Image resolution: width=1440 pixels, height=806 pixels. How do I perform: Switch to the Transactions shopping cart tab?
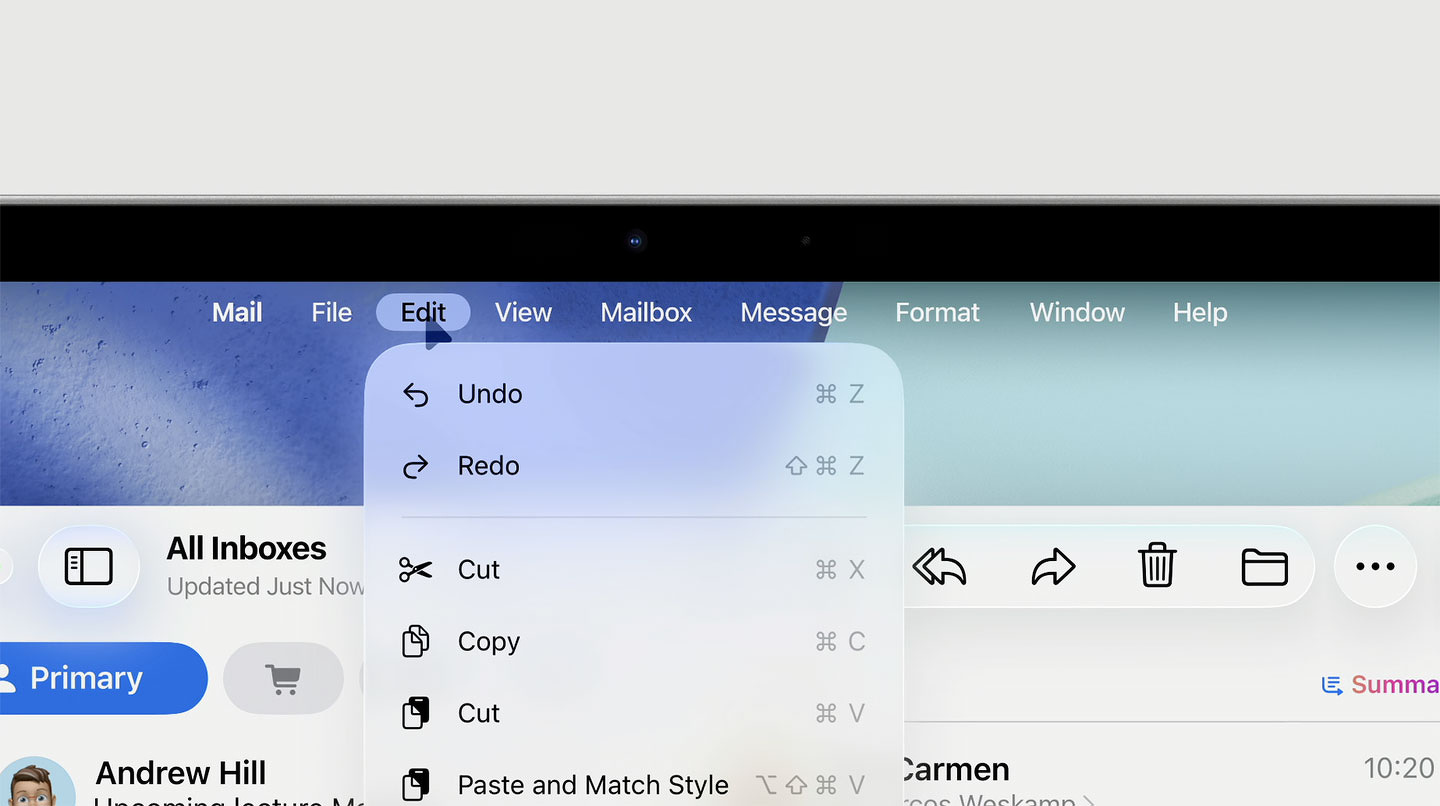pyautogui.click(x=283, y=679)
